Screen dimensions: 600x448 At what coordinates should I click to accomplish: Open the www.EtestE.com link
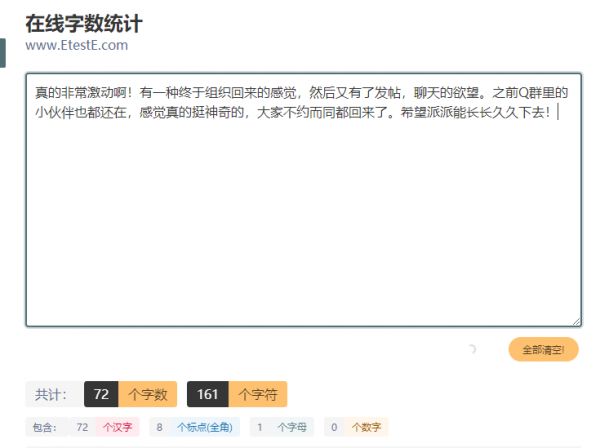77,45
